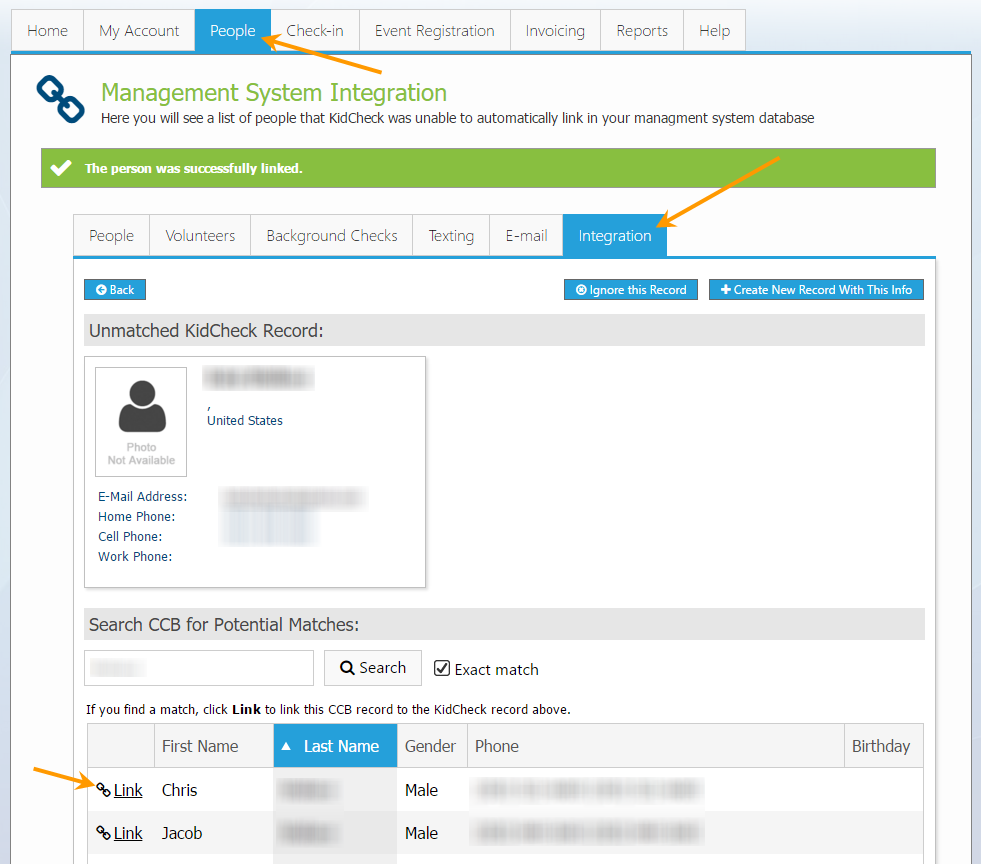Click the 'Work Phone:' label
This screenshot has height=864, width=981.
click(135, 556)
